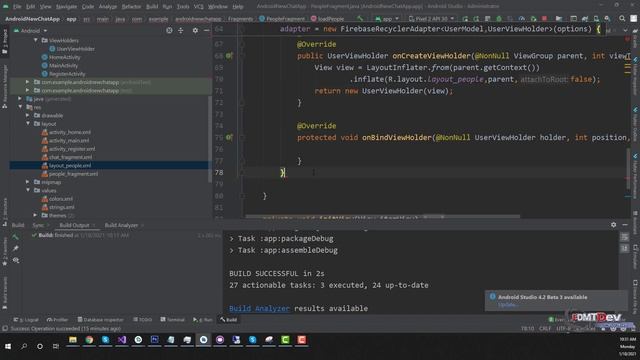Viewport: 640px width, 360px height.
Task: Open the VCS menu
Action: (x=198, y=7)
